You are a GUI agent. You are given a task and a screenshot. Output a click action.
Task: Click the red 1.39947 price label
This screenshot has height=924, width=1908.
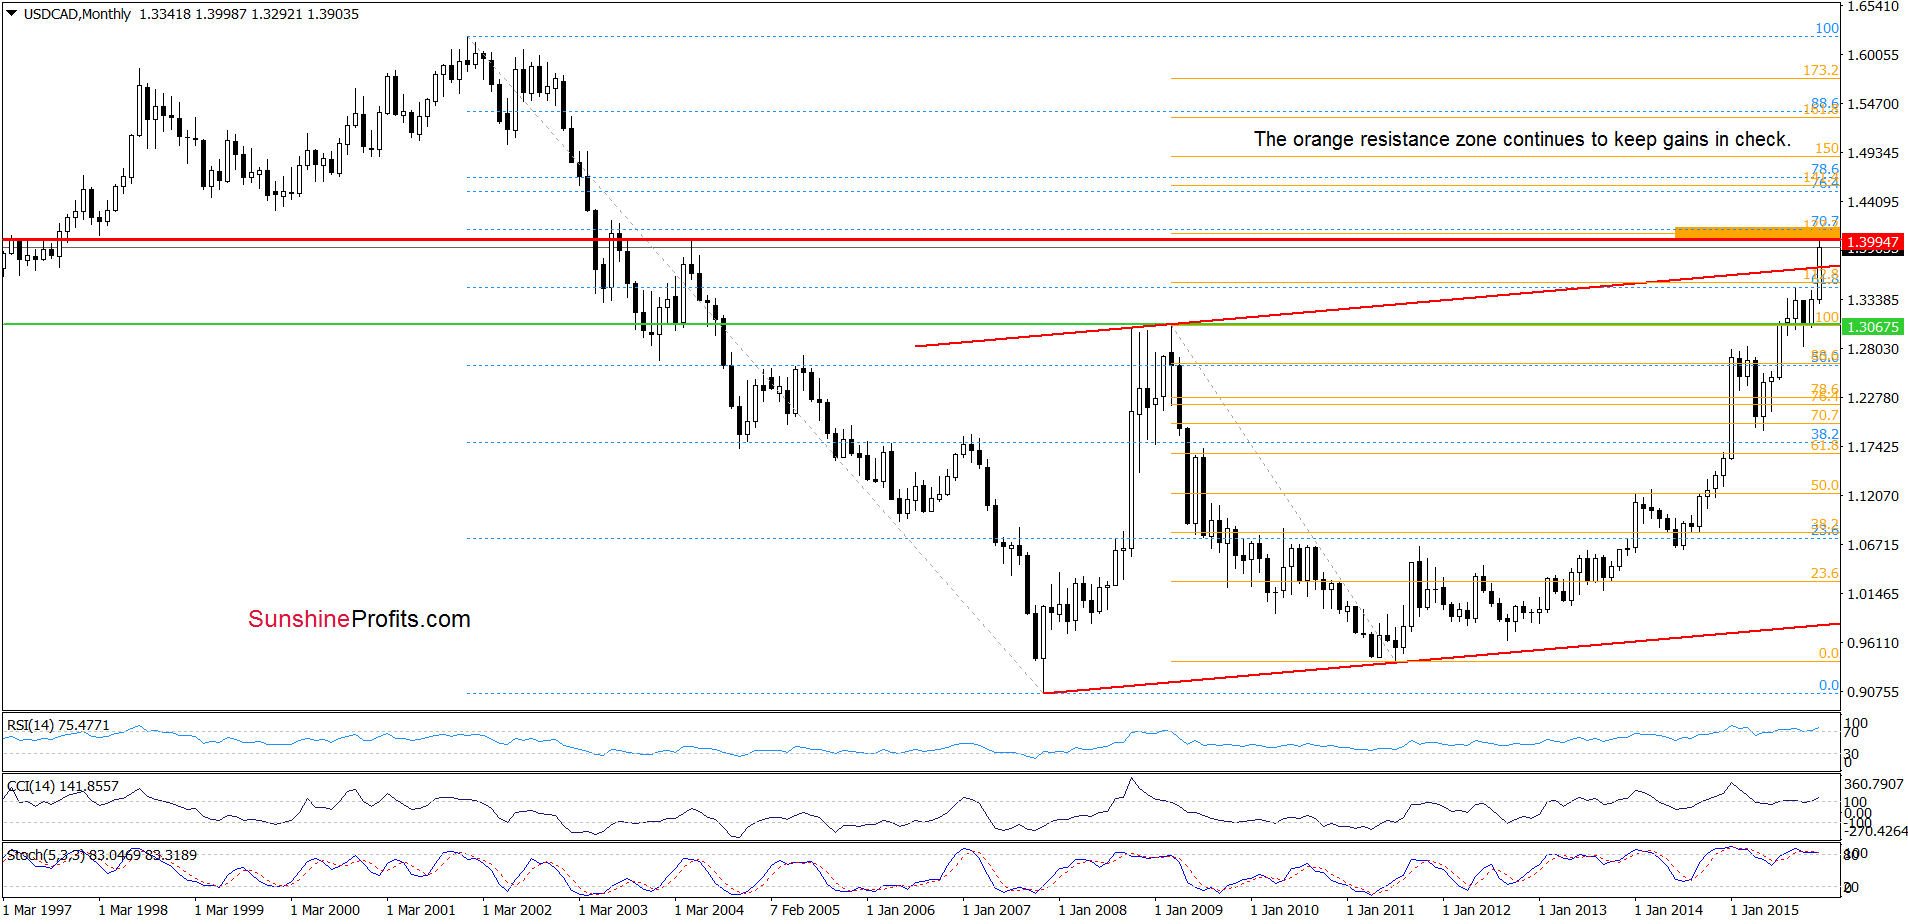tap(1872, 243)
